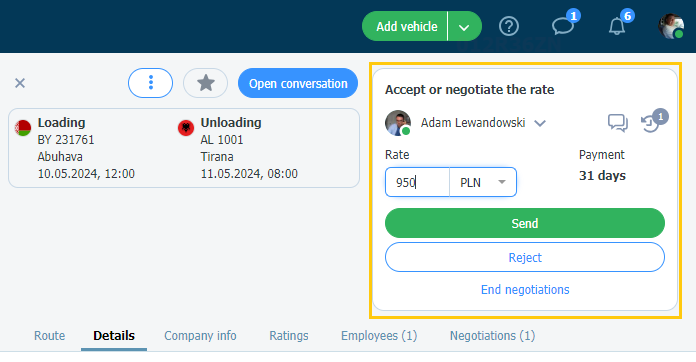Open the help question mark icon
696x362 pixels.
click(509, 27)
